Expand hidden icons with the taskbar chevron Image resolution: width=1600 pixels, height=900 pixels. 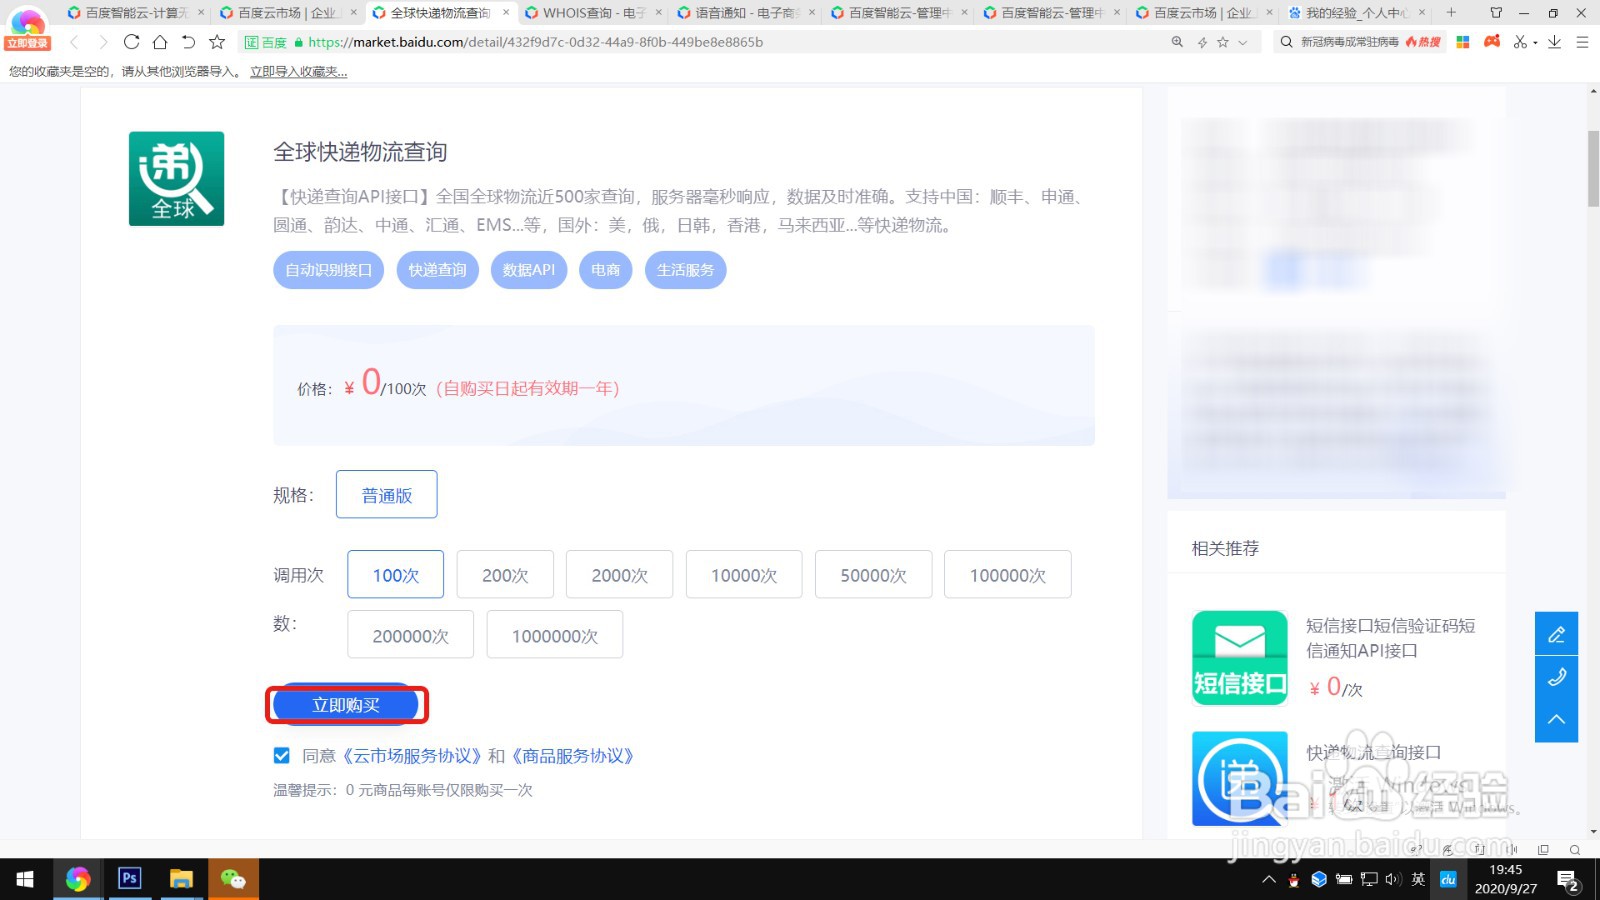tap(1268, 879)
